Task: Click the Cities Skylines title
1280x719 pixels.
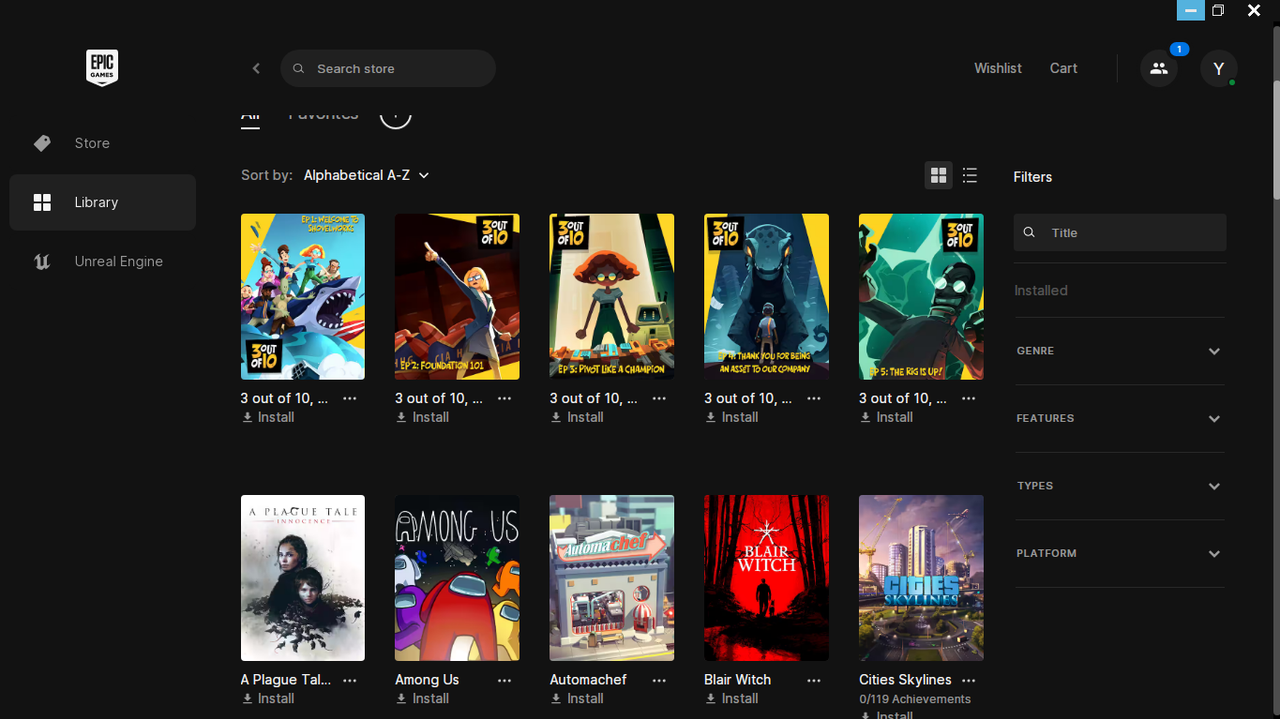Action: (x=905, y=680)
